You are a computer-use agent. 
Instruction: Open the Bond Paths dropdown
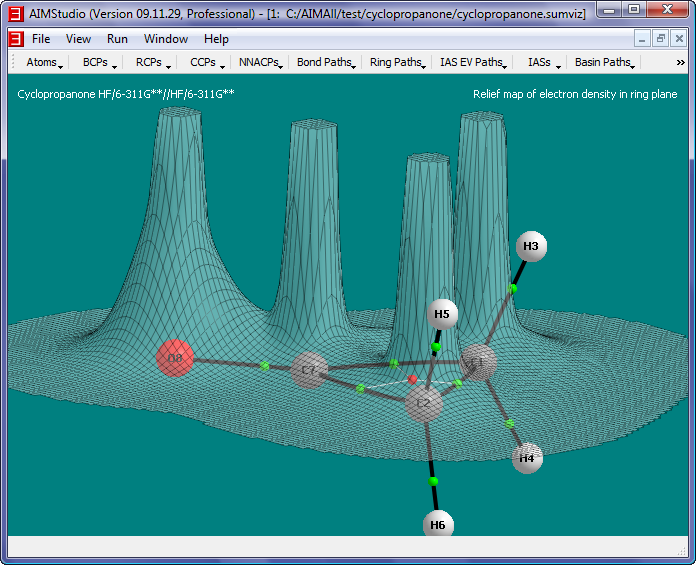tap(327, 62)
